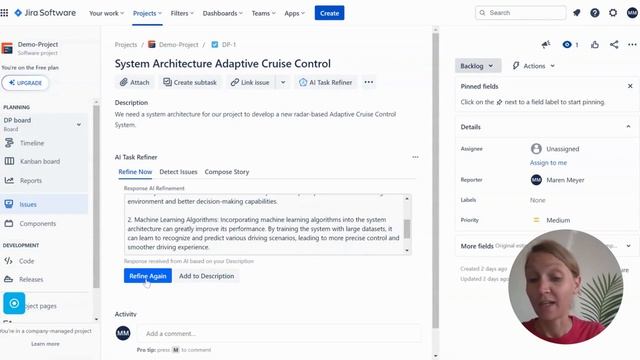Click the AI Task Refiner toolbar button
This screenshot has height=360, width=640.
[325, 82]
